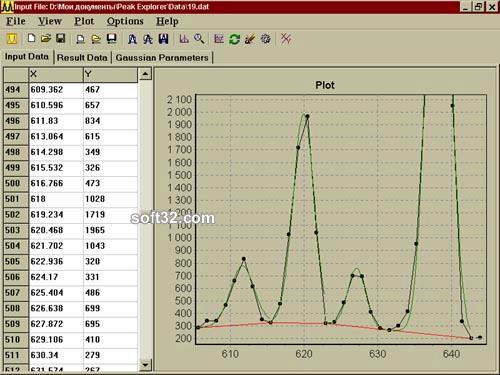Click Y cell 473

[110, 183]
